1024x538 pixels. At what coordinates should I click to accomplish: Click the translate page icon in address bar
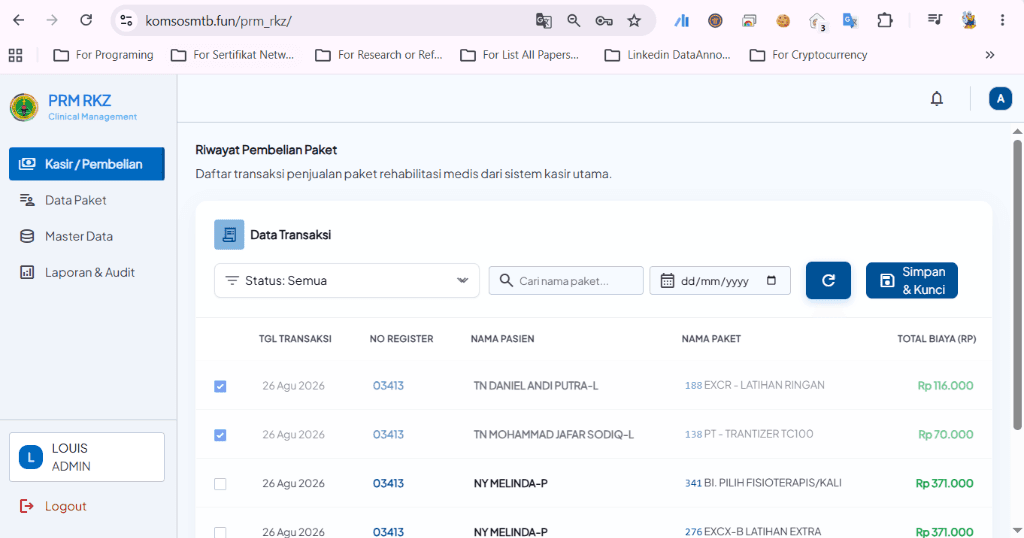tap(543, 21)
